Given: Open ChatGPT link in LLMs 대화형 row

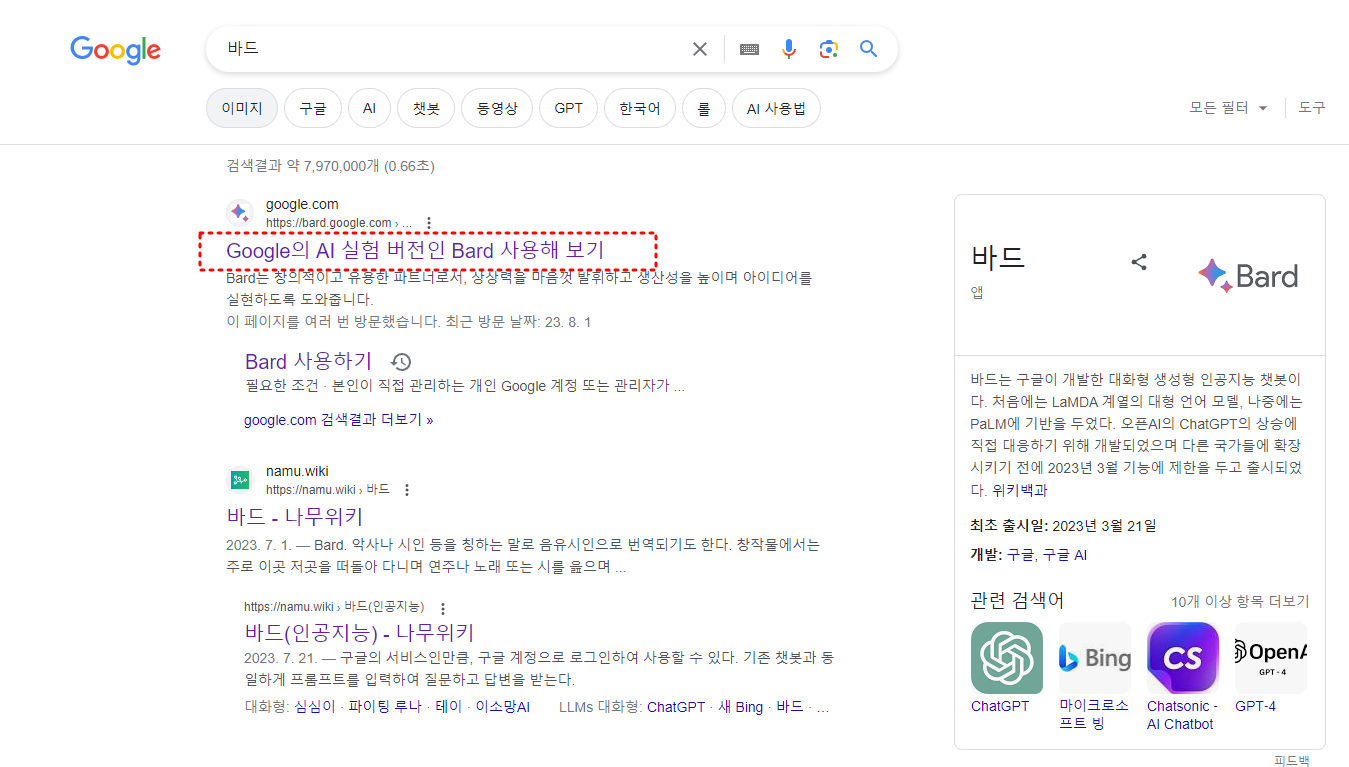Looking at the screenshot, I should (x=676, y=707).
